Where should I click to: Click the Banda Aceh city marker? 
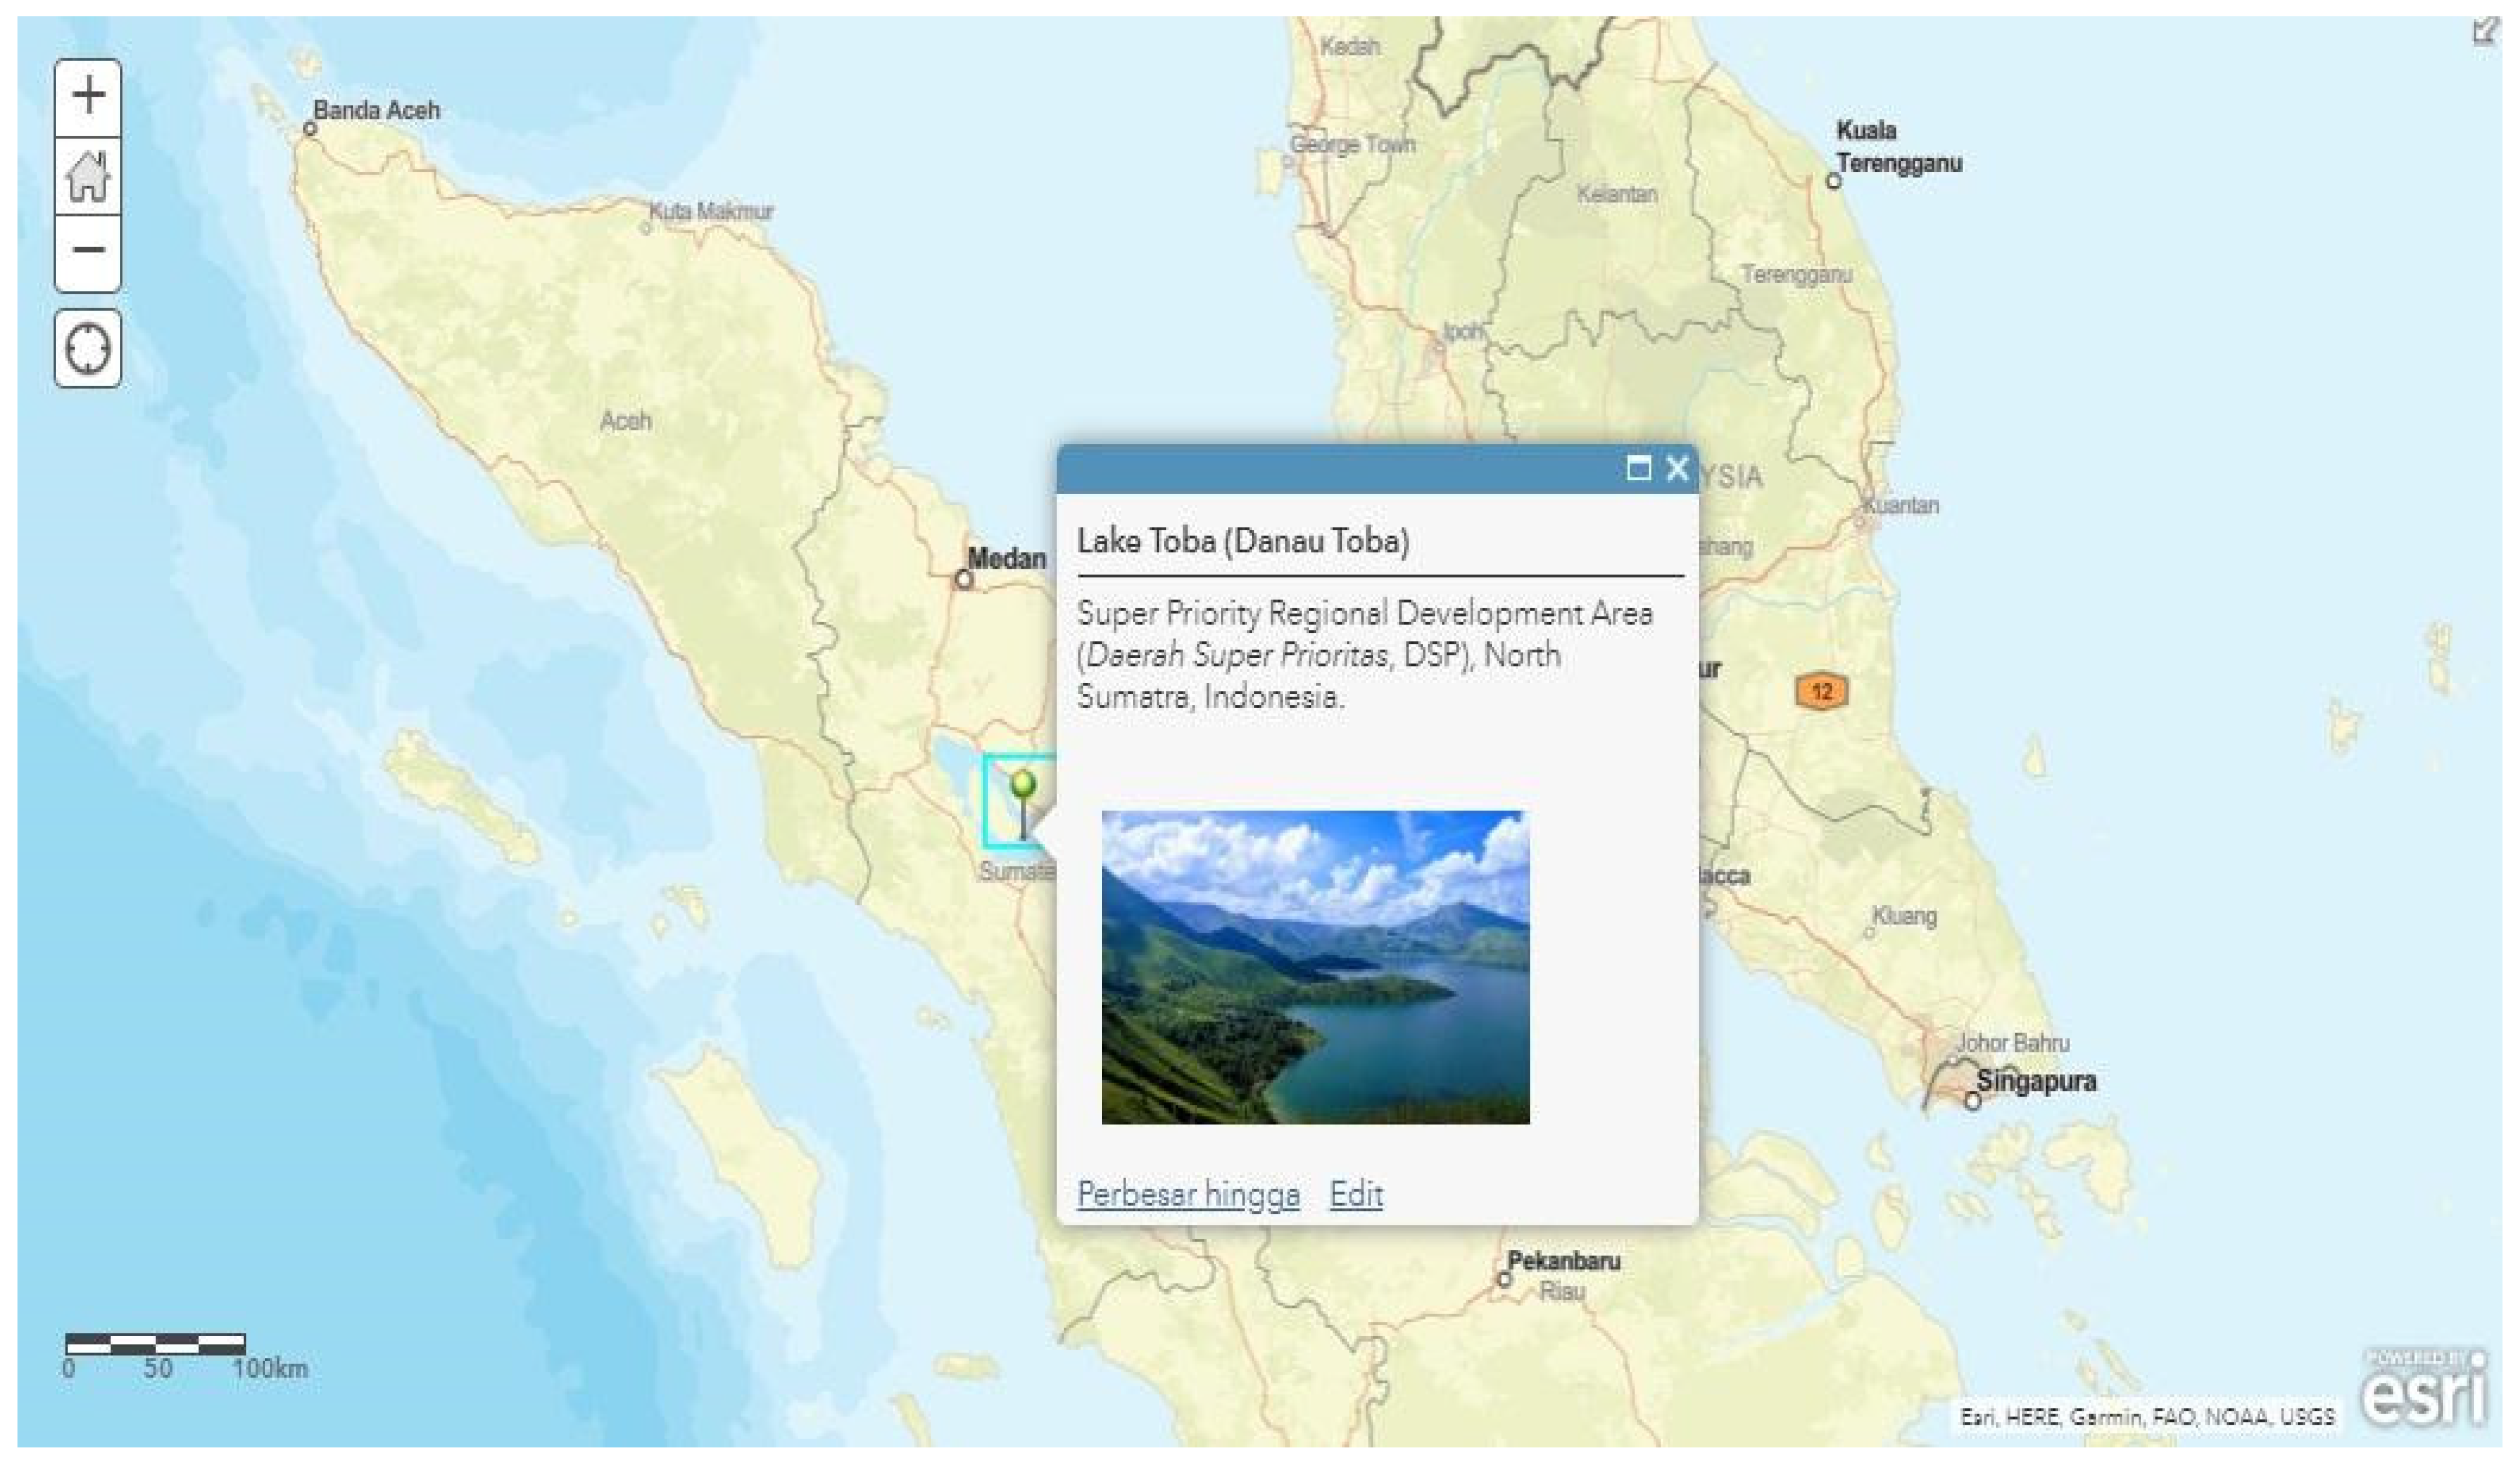pyautogui.click(x=310, y=129)
